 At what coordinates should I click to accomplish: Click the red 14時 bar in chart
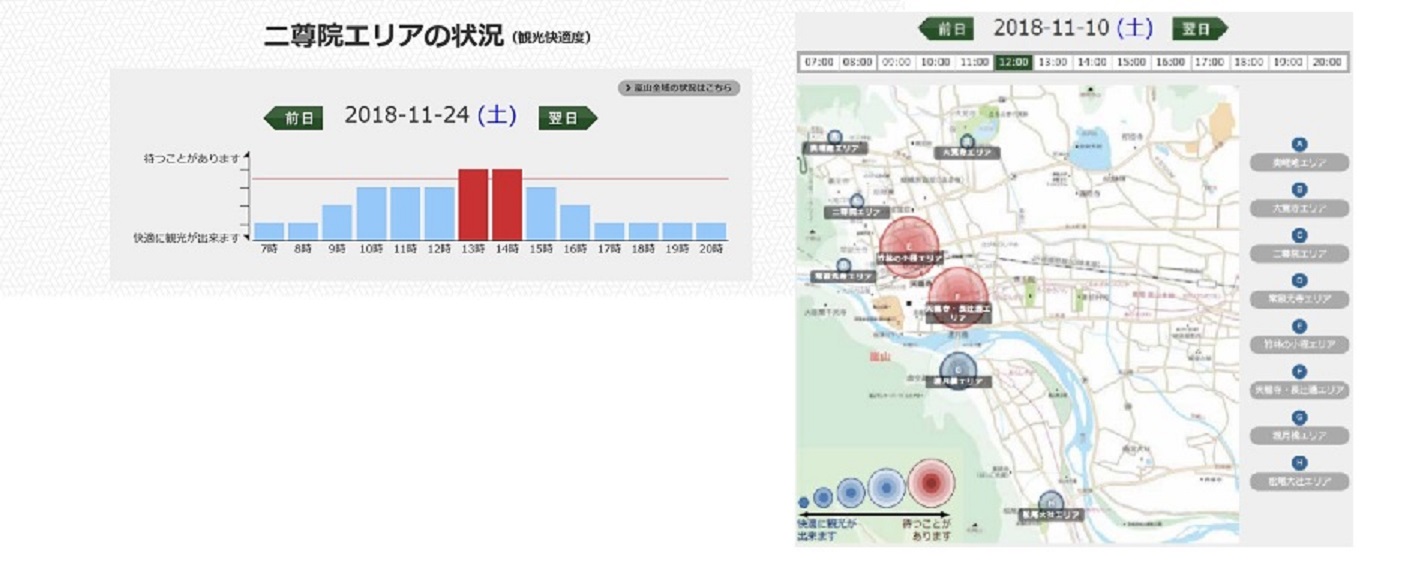pyautogui.click(x=507, y=205)
